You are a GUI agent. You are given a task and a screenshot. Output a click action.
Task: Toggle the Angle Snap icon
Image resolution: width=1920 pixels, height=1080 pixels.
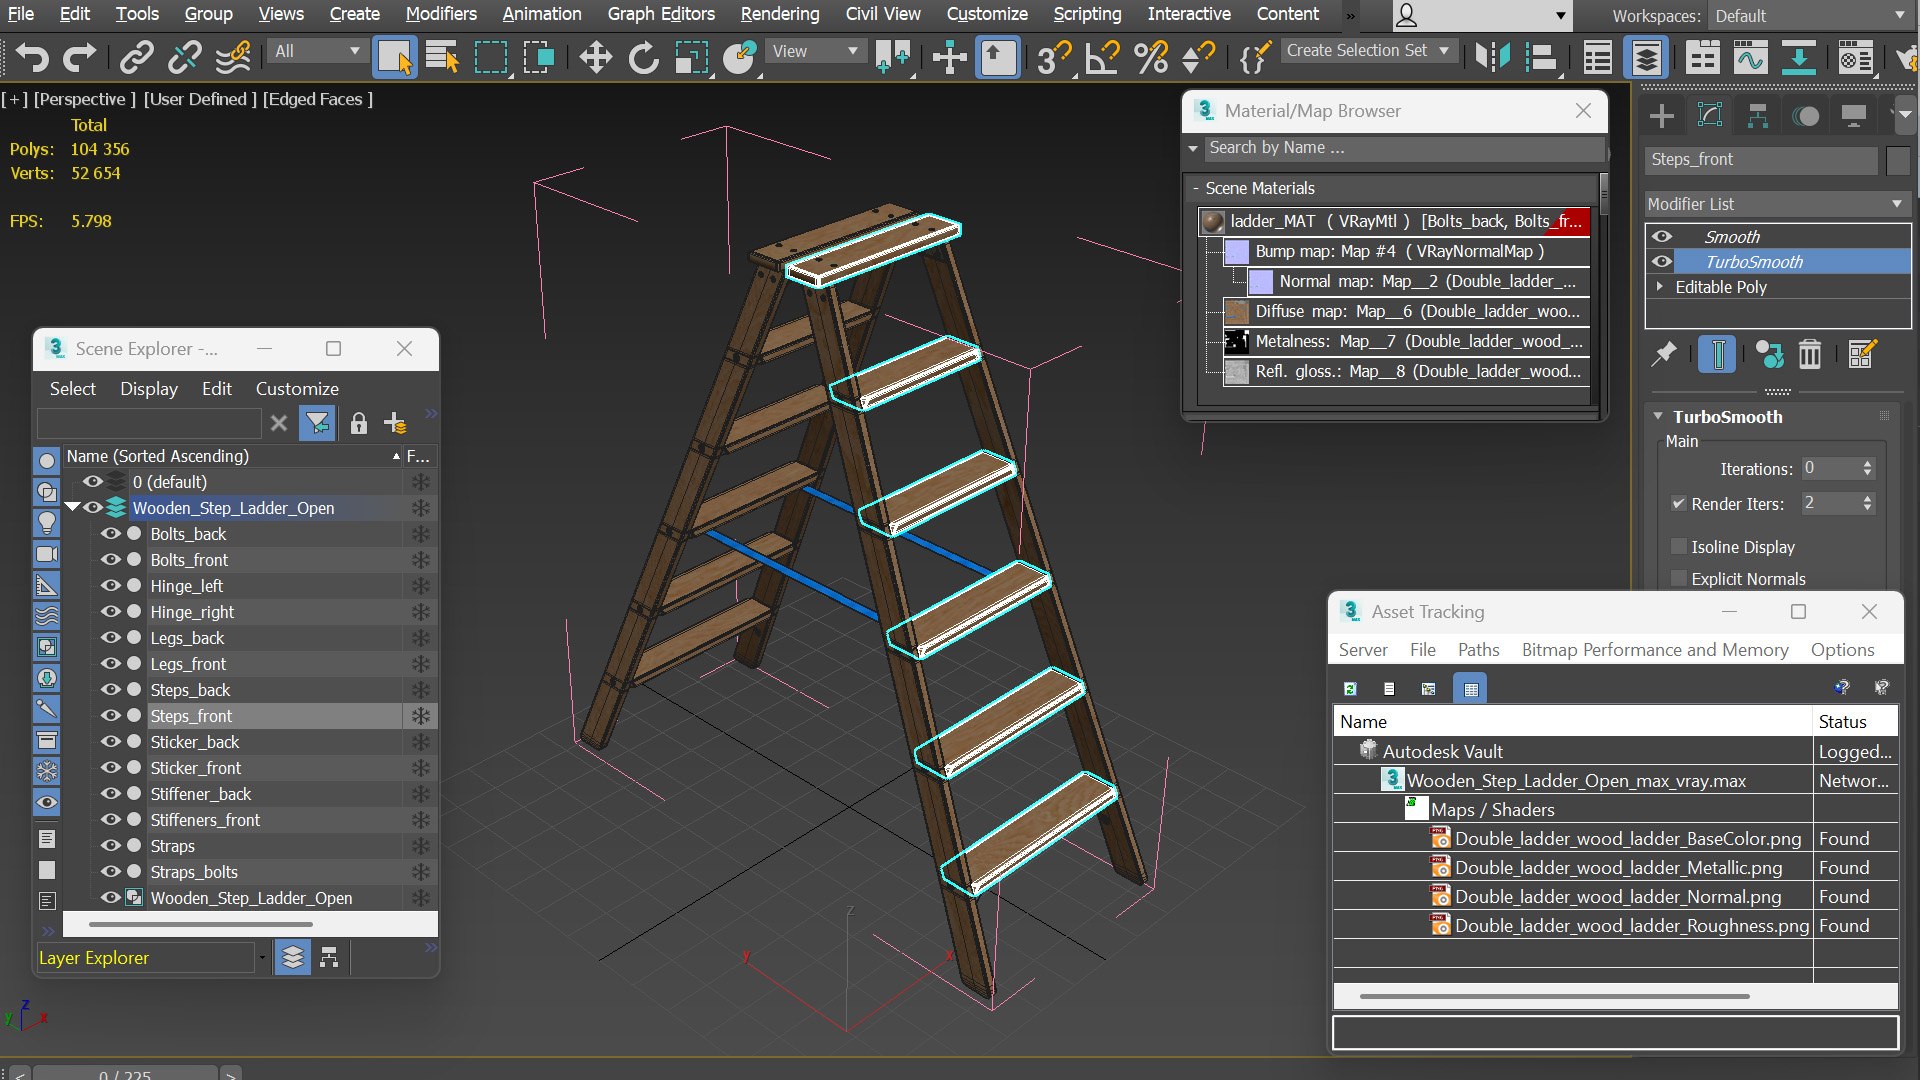1102,57
